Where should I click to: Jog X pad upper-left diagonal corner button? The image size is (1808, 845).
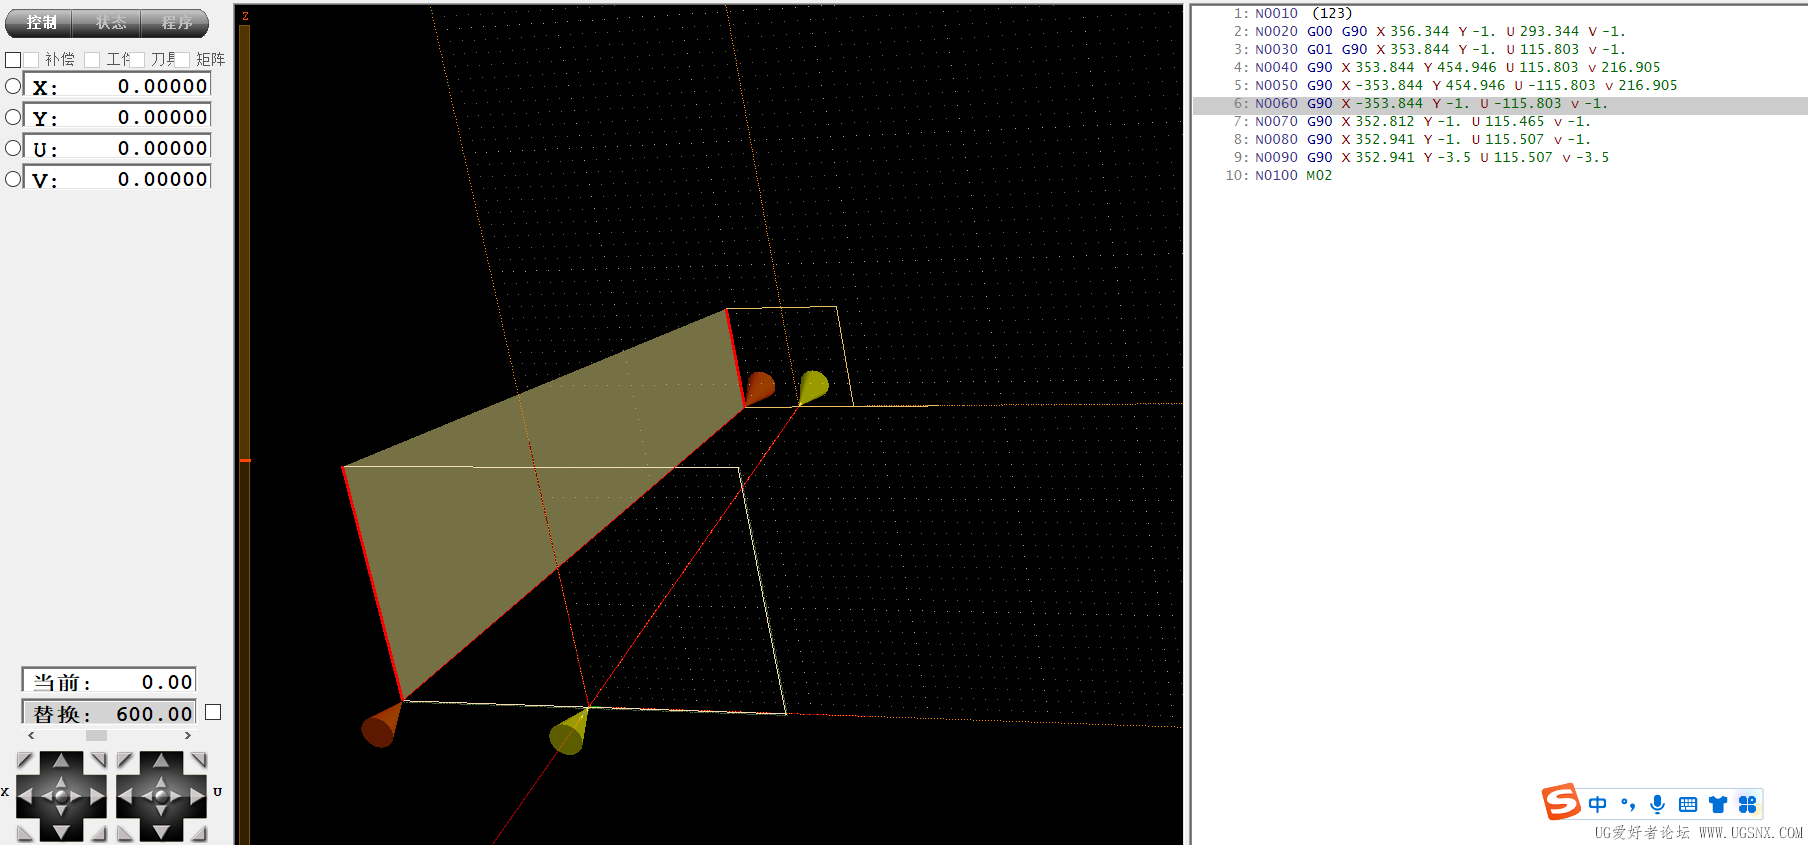pos(24,759)
